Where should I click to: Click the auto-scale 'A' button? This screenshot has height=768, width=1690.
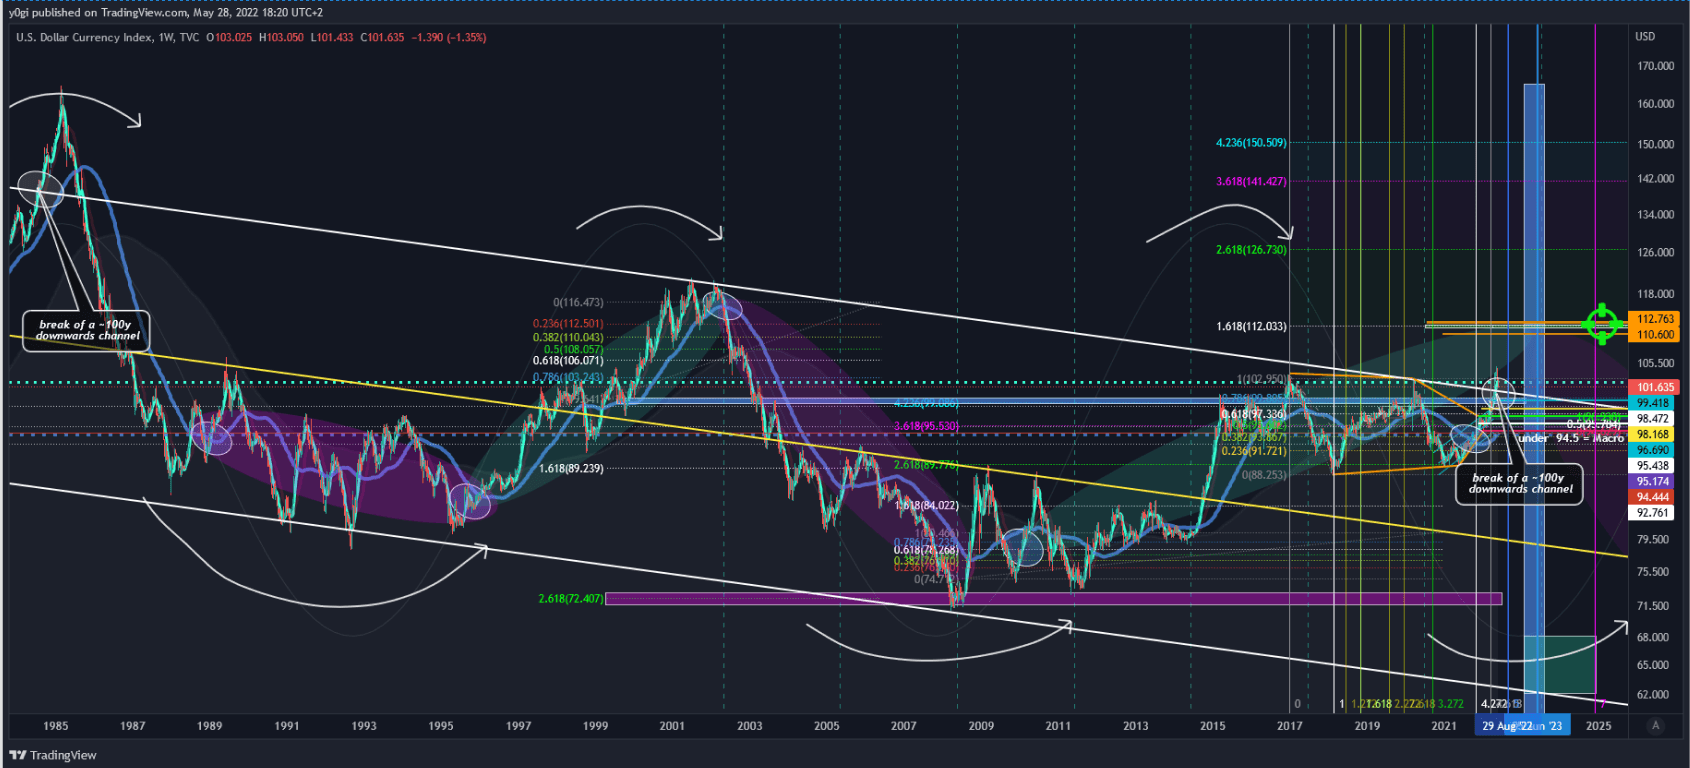[1655, 725]
